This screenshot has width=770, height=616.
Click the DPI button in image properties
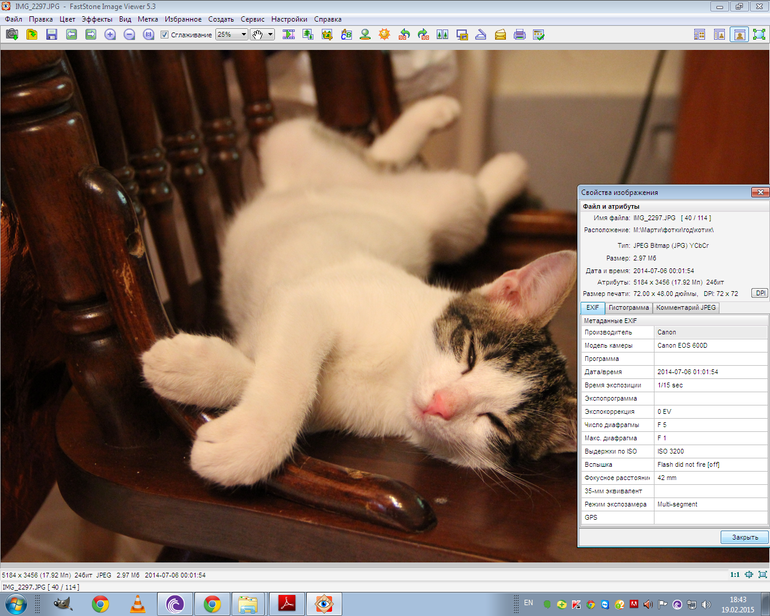point(759,293)
